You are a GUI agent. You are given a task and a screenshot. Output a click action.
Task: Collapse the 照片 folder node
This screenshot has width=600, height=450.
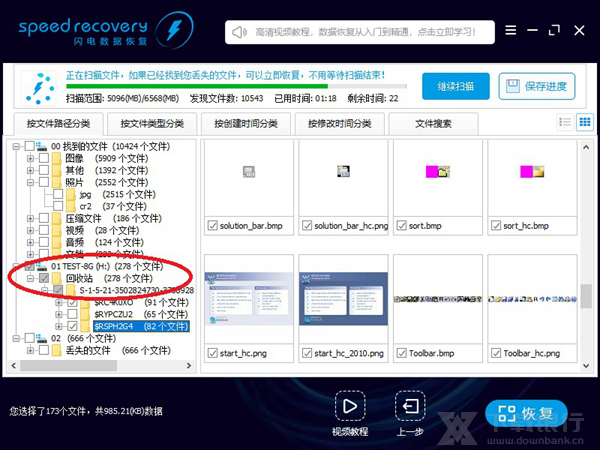[x=31, y=183]
